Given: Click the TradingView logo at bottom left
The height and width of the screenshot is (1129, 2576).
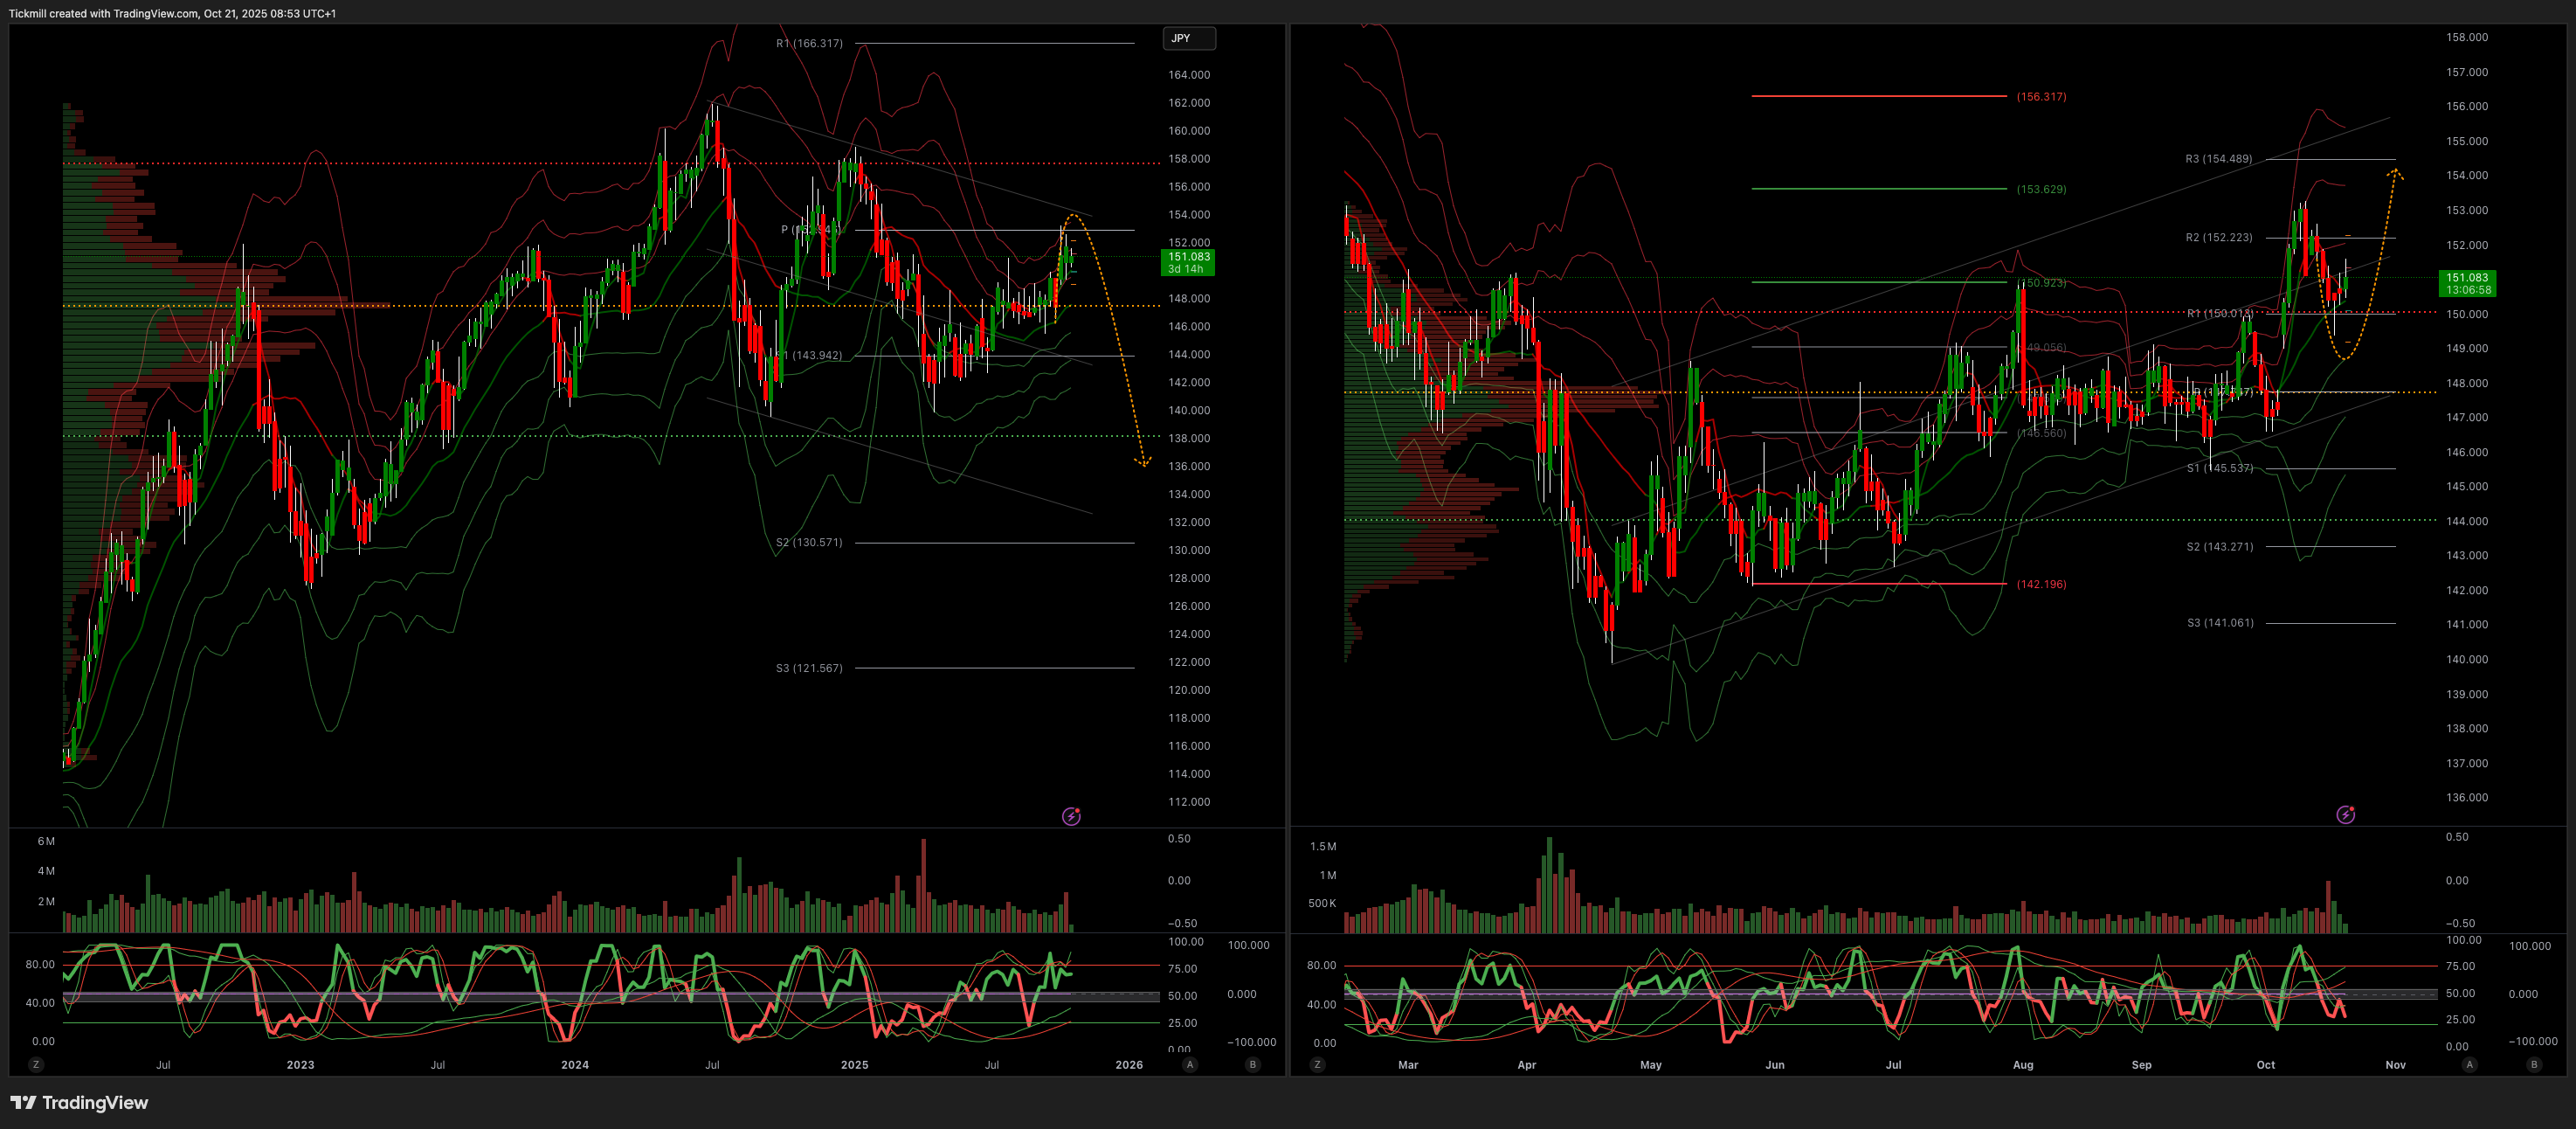Looking at the screenshot, I should click(x=79, y=1102).
